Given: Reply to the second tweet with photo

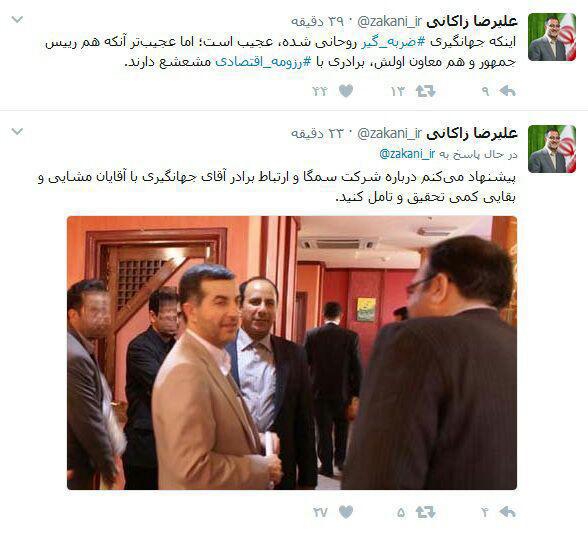Looking at the screenshot, I should coord(507,512).
